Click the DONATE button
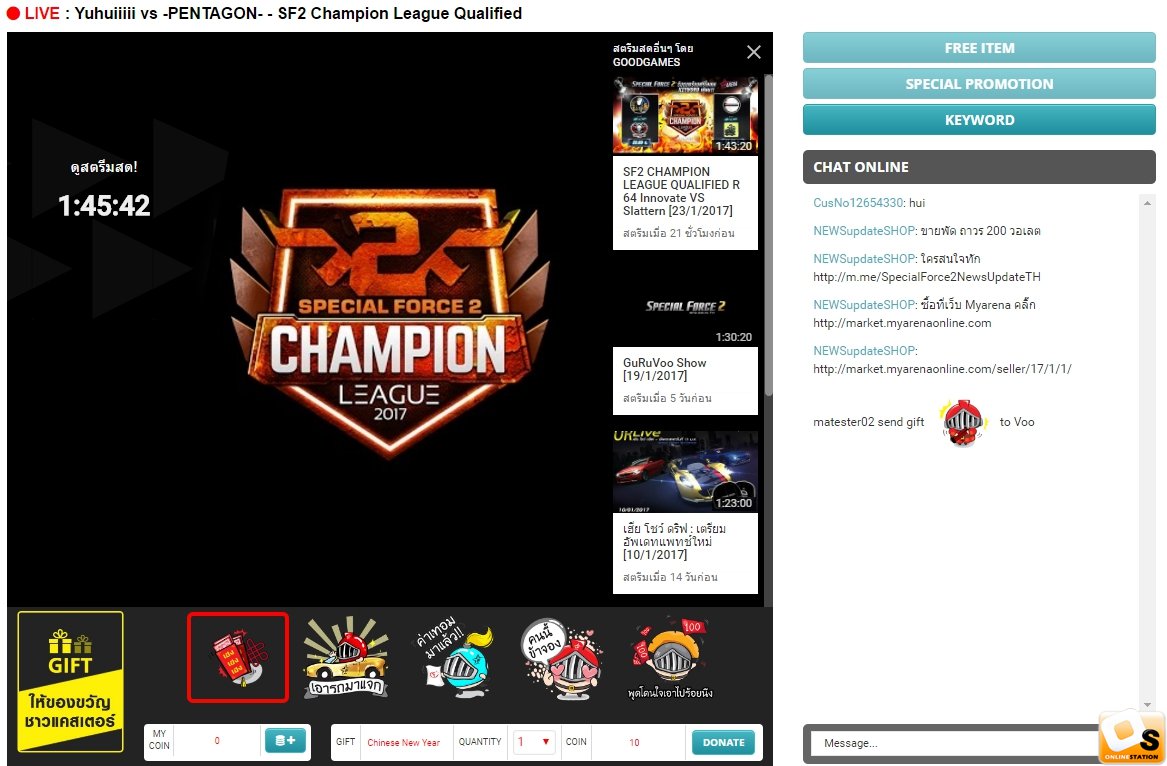This screenshot has width=1167, height=766. coord(723,742)
